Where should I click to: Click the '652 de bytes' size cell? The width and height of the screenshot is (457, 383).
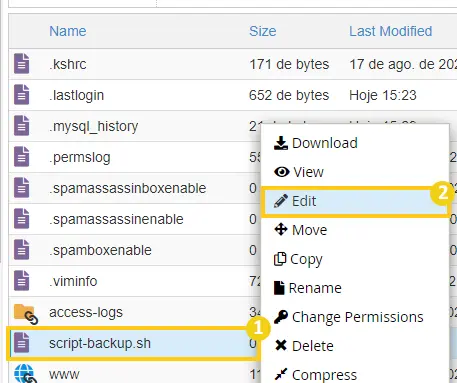[x=289, y=95]
